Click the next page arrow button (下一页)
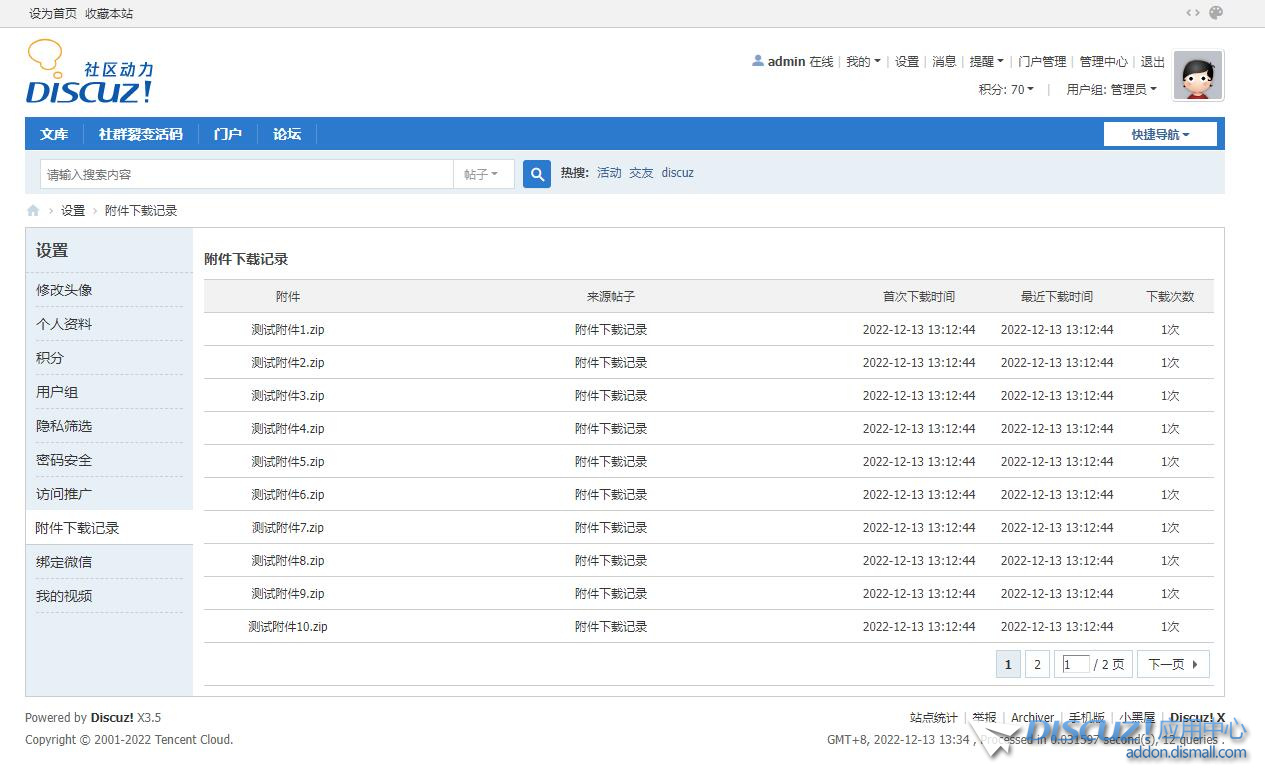Image resolution: width=1265 pixels, height=778 pixels. pos(1173,665)
